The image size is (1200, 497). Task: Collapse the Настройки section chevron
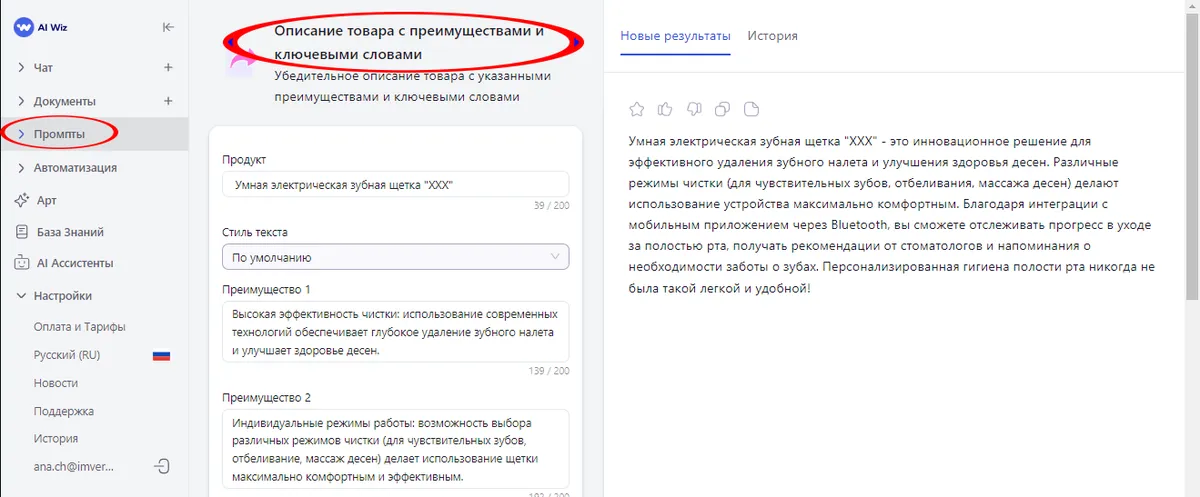pyautogui.click(x=21, y=296)
